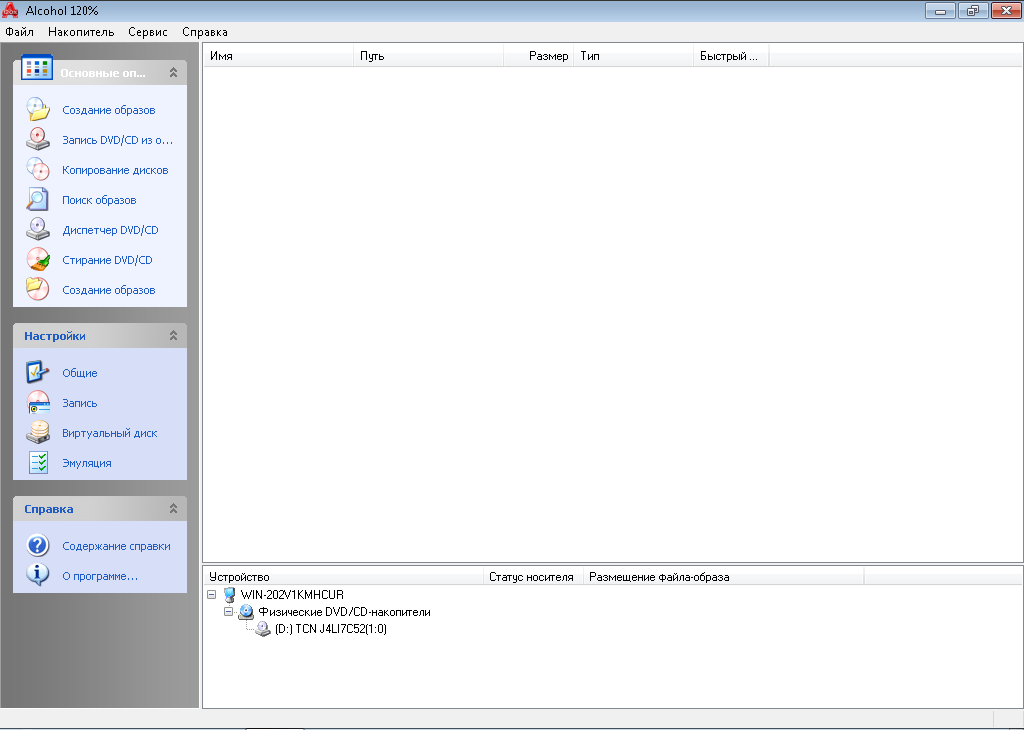Click the Виртуальный диск stack icon

tap(38, 433)
